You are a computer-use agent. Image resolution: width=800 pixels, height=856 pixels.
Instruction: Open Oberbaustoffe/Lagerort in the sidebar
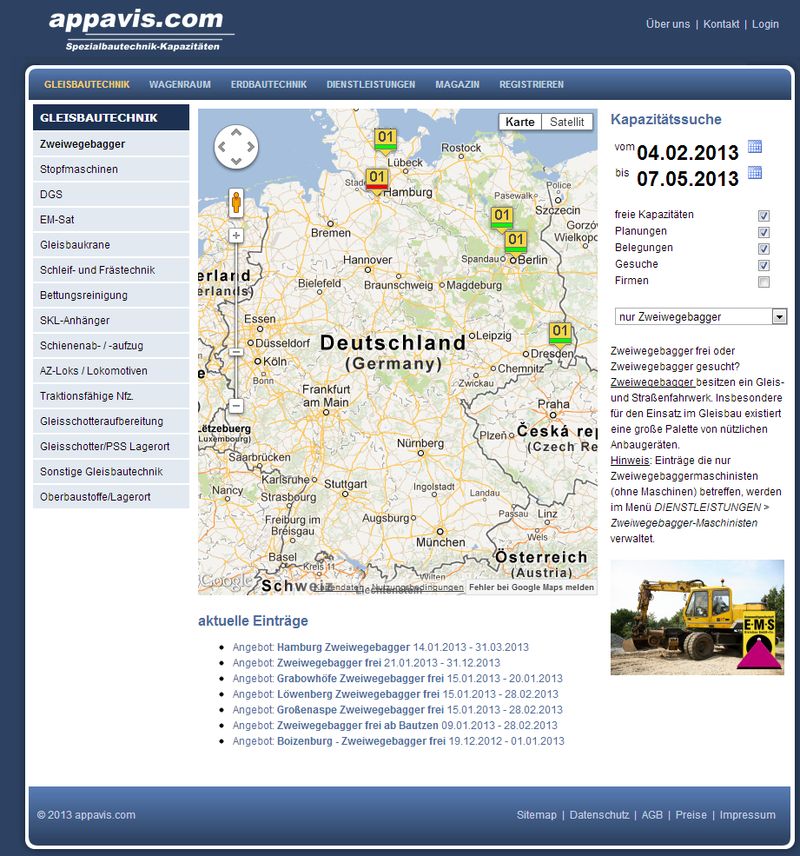(x=111, y=497)
